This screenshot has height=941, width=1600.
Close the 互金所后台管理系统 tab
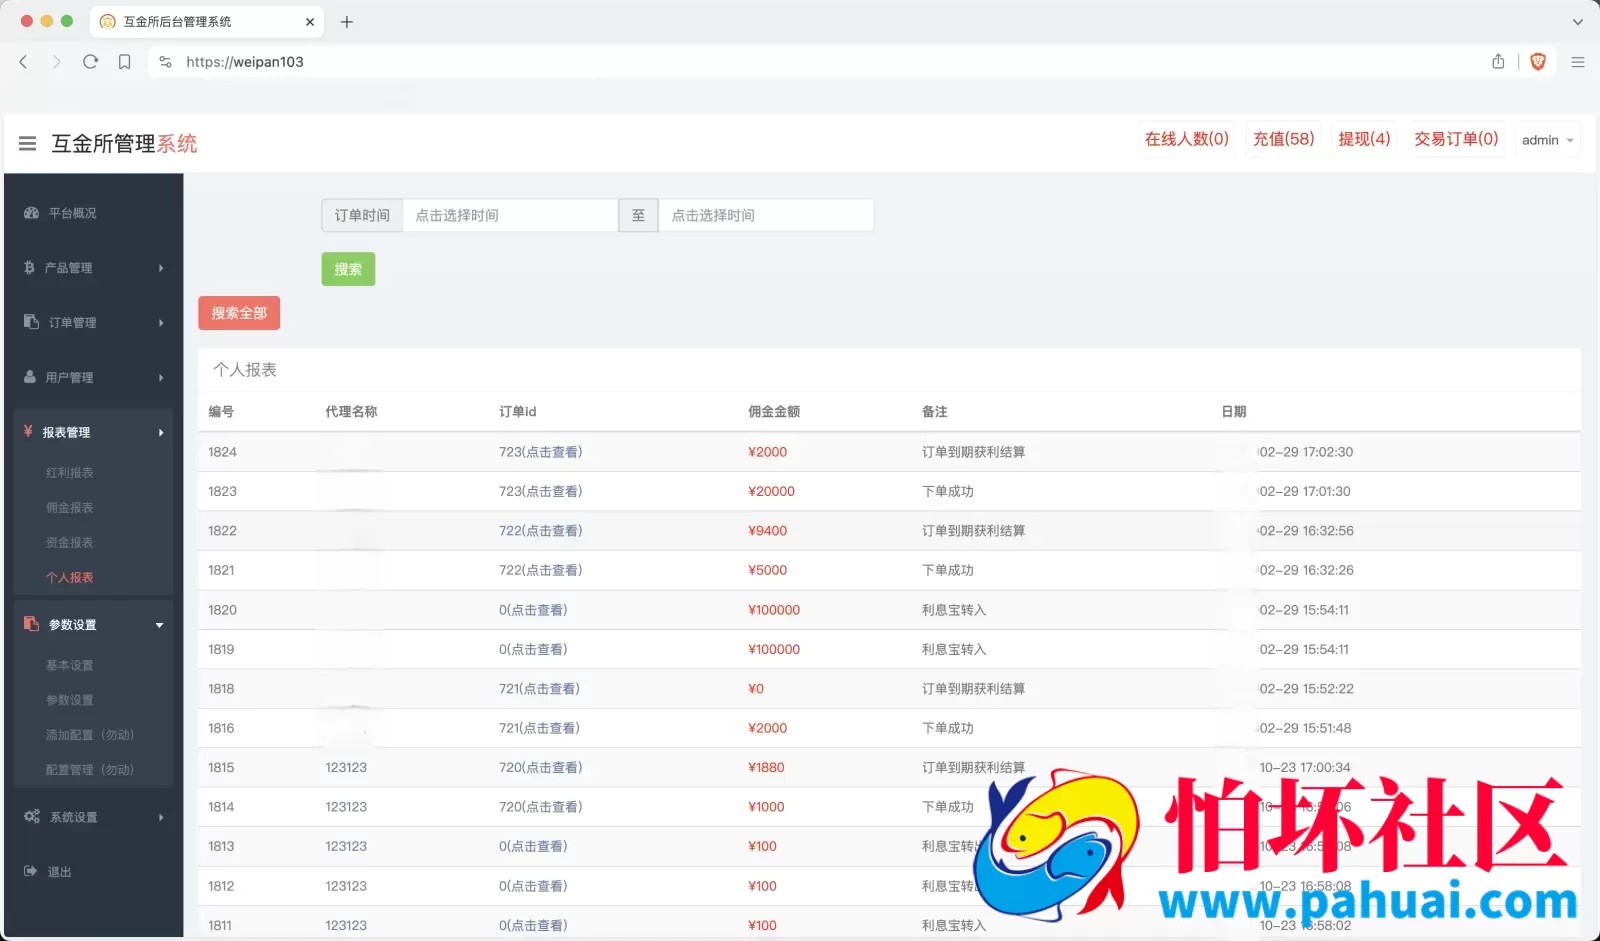pyautogui.click(x=310, y=22)
